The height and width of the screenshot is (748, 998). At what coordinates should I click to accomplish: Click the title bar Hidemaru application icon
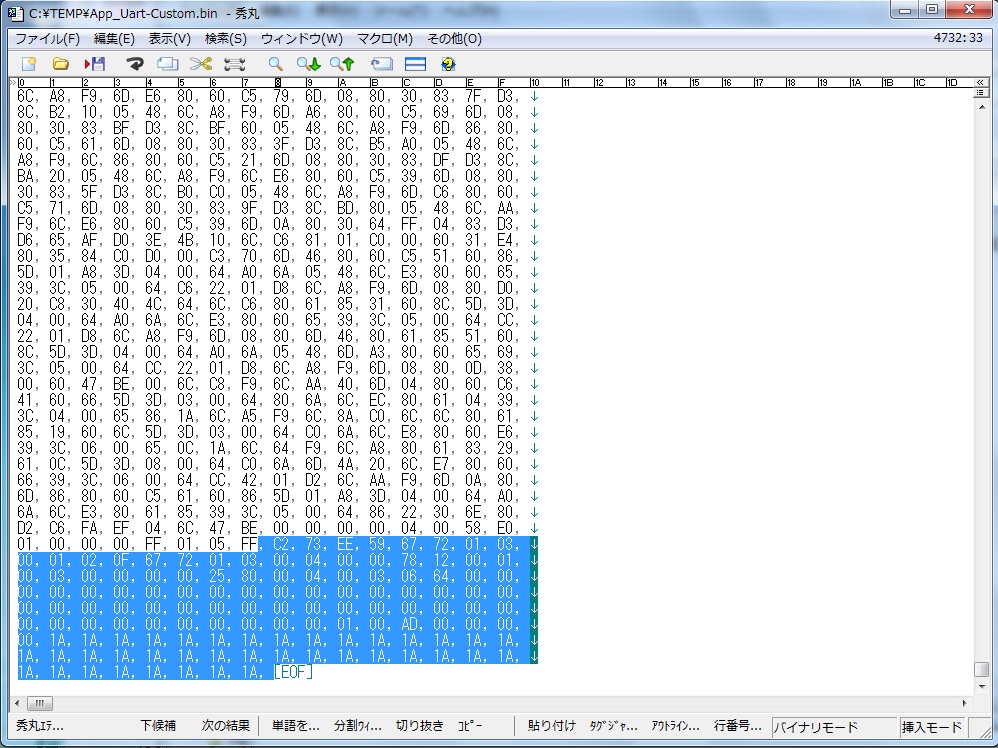coord(17,12)
